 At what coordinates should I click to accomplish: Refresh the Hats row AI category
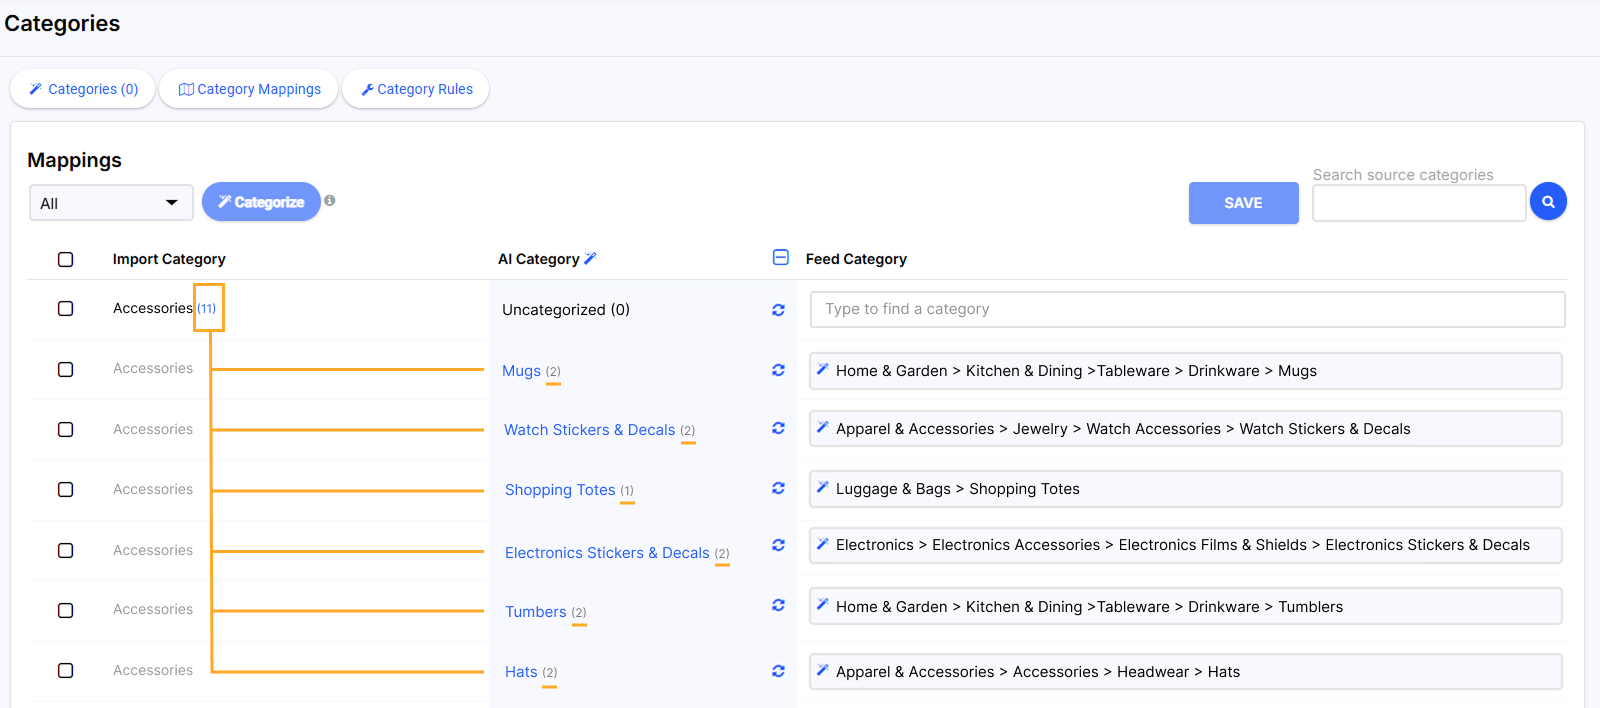coord(778,671)
